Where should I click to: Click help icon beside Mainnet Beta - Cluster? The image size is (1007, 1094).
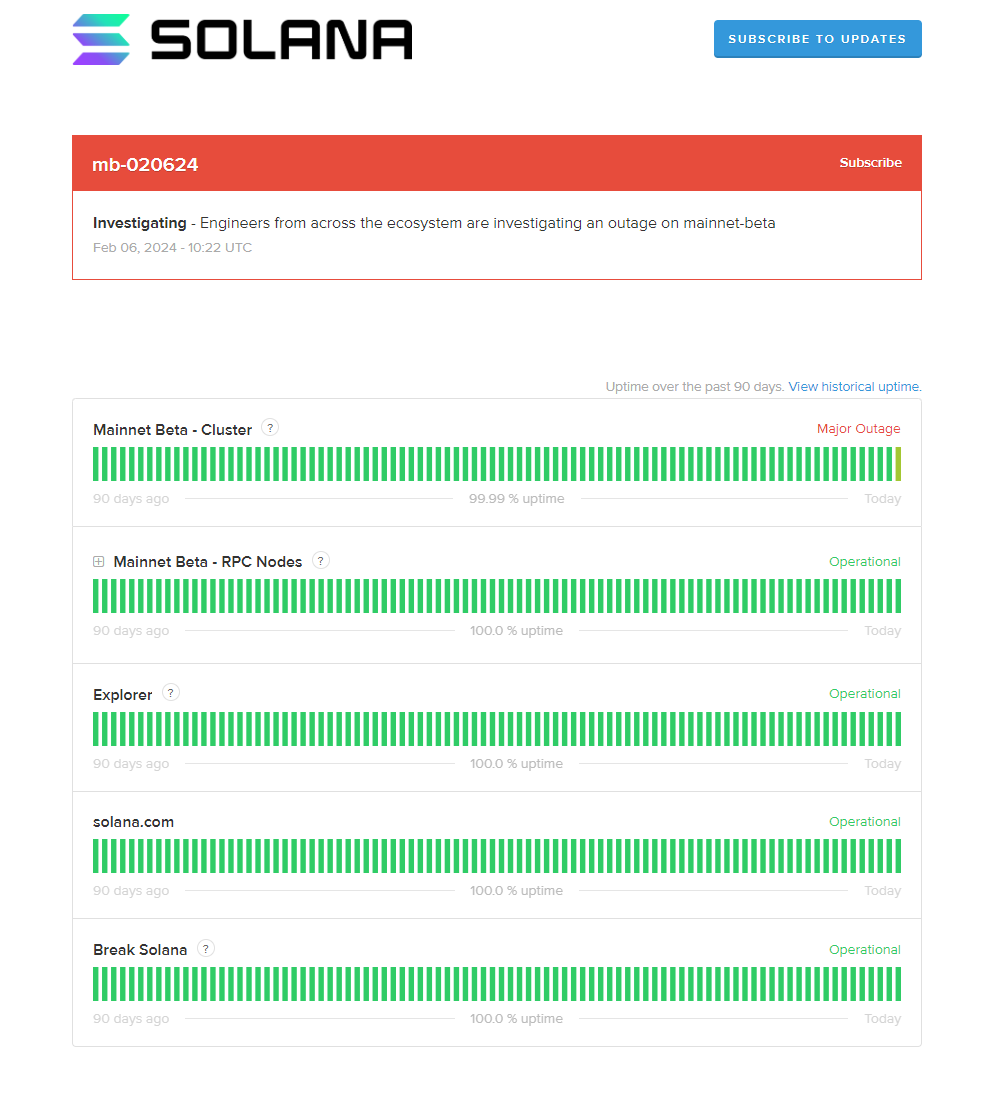pos(270,428)
